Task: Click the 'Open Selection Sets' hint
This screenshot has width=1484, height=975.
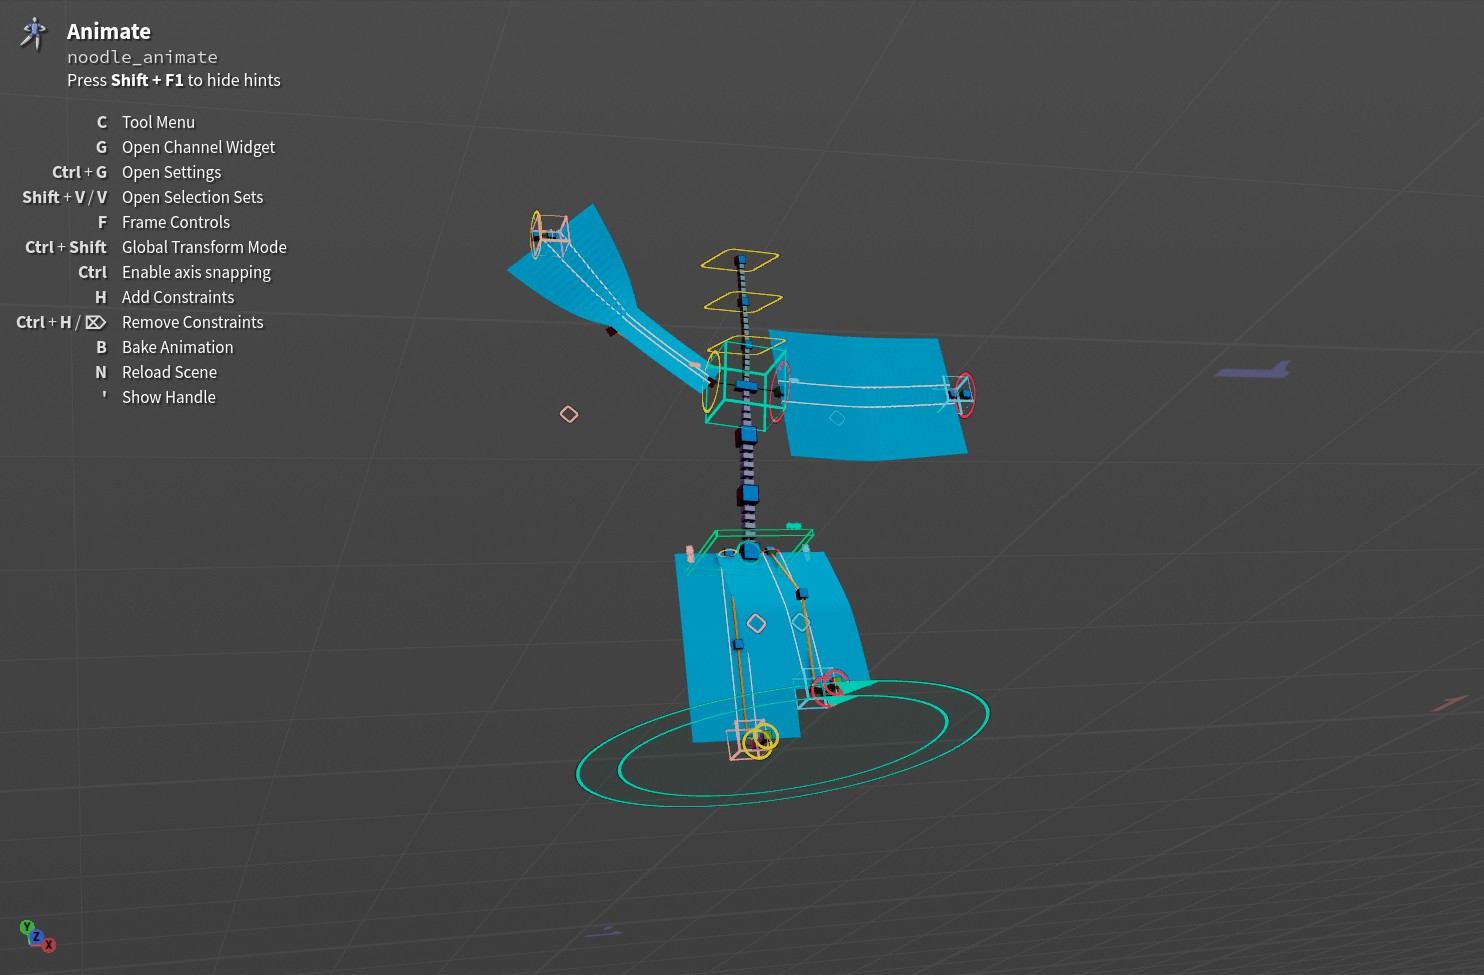Action: coord(192,197)
